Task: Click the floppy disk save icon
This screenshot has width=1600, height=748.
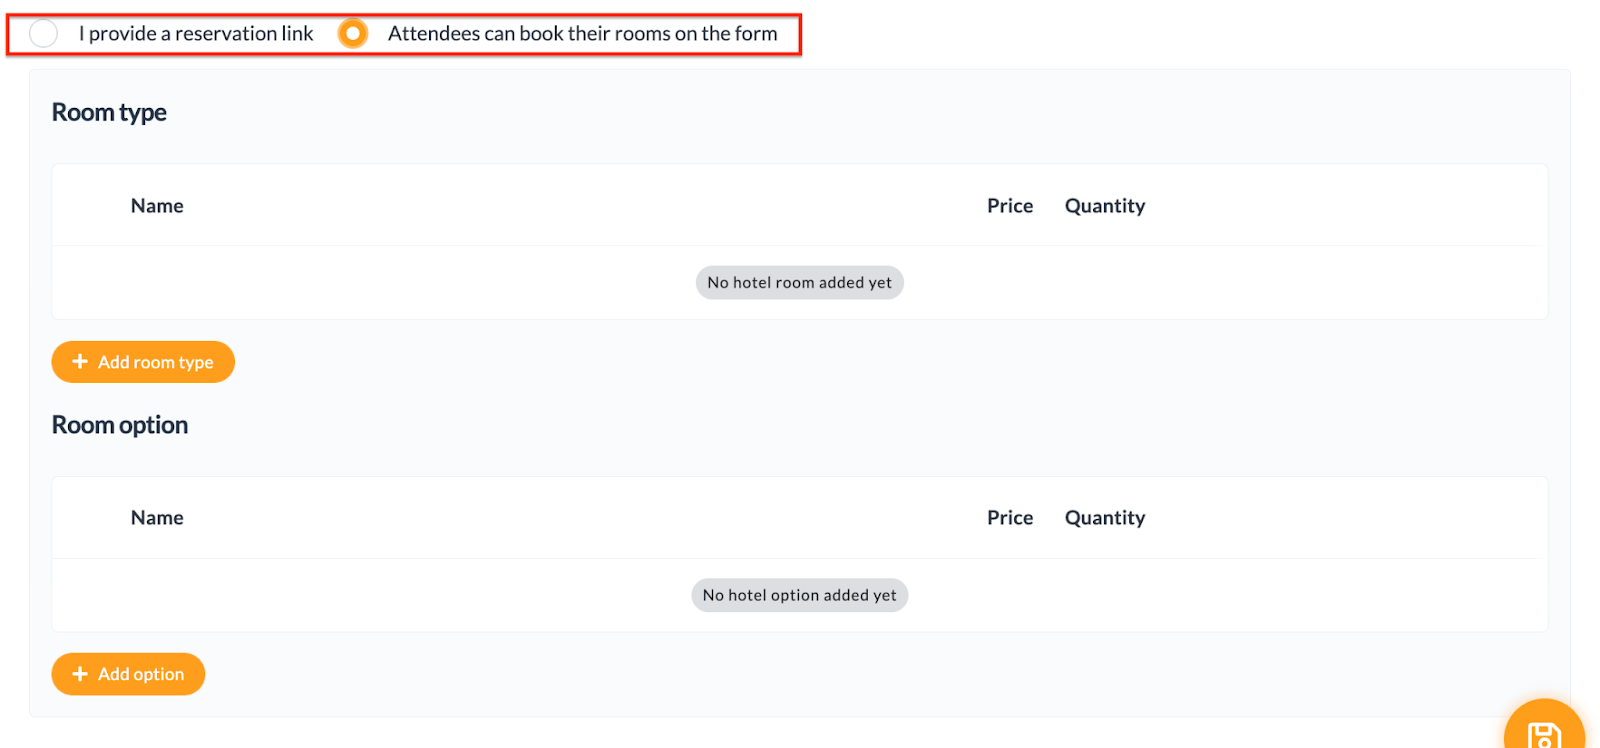Action: coord(1544,736)
